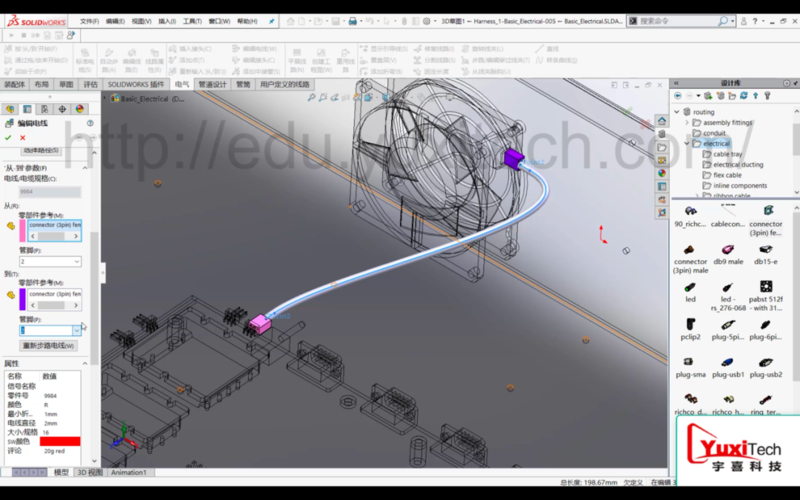Viewport: 800px width, 500px height.
Task: Open the help icon in the property panel header
Action: (90, 123)
